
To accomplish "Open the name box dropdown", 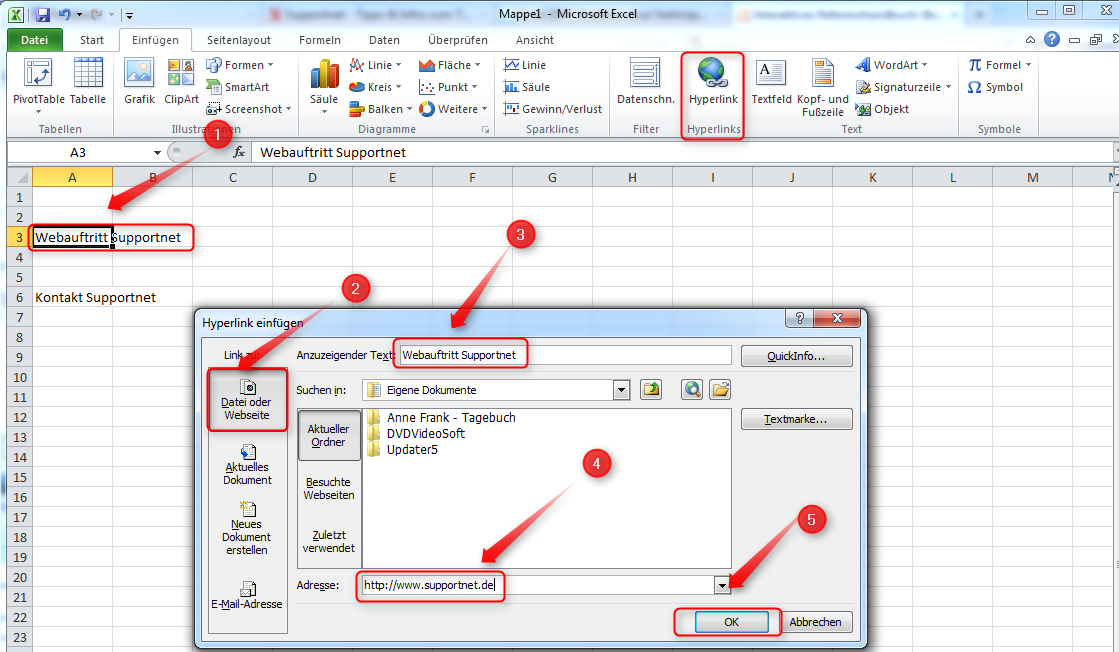I will (x=157, y=153).
